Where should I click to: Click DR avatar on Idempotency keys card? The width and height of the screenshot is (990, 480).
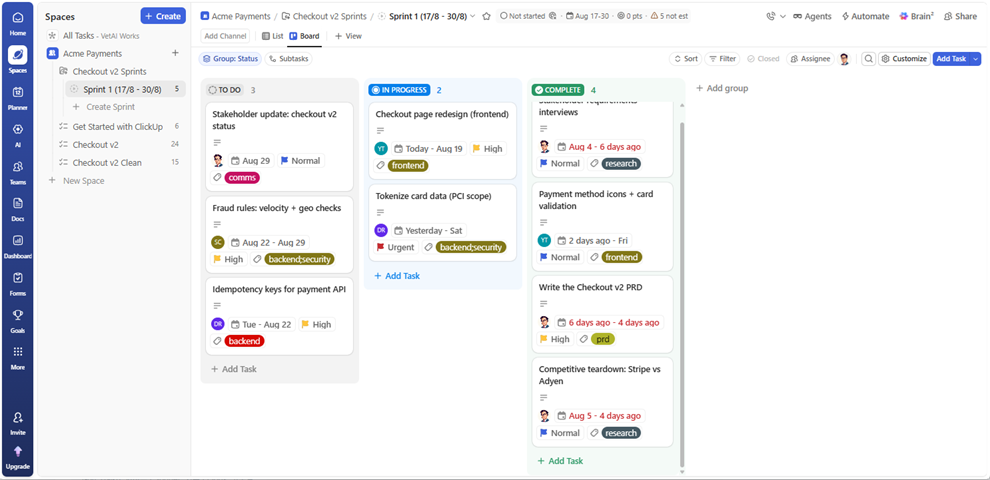point(218,324)
